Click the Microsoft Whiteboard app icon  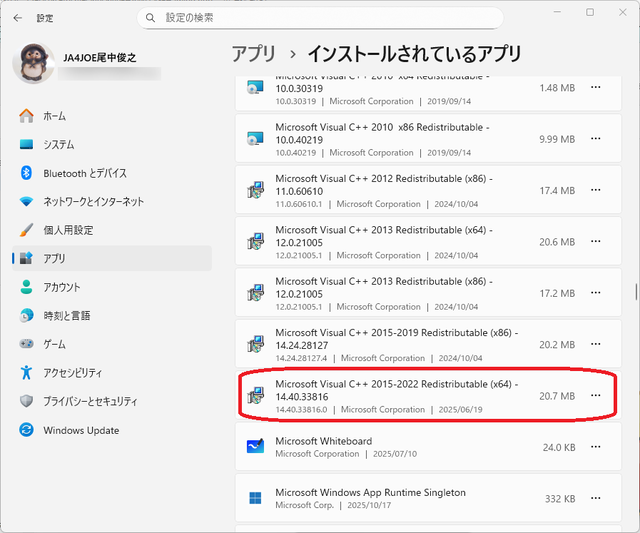click(x=256, y=446)
